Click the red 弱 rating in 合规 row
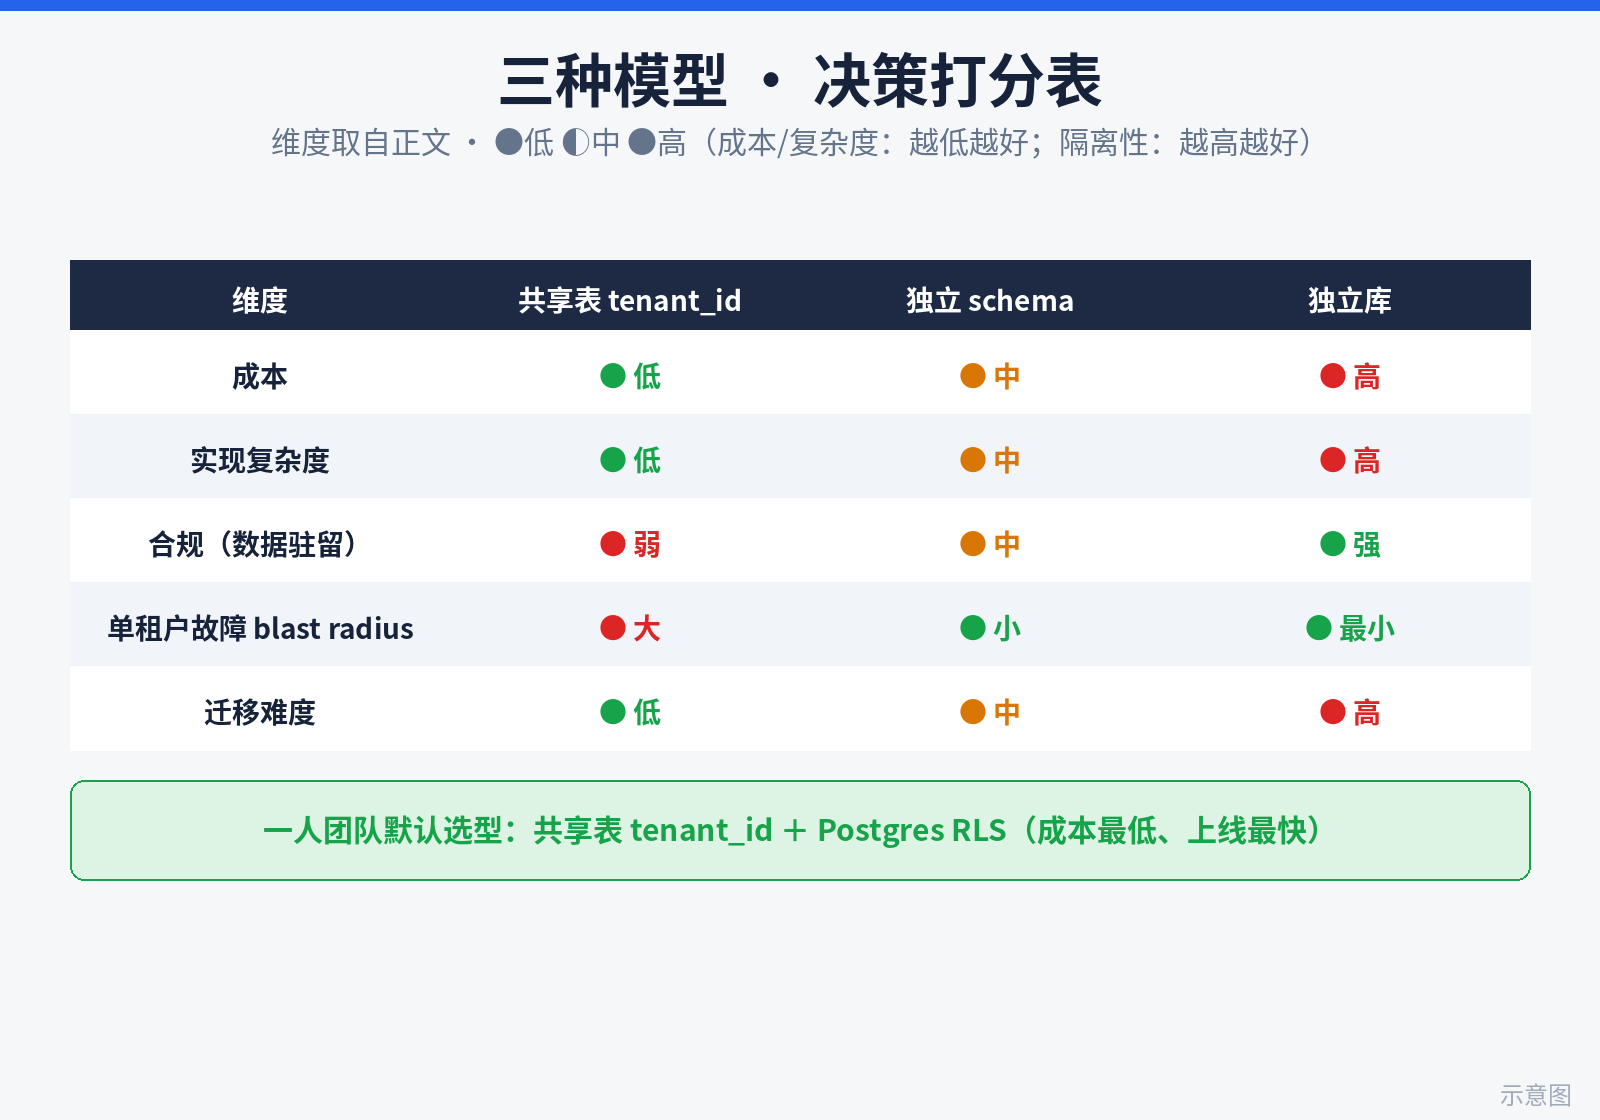 [630, 544]
